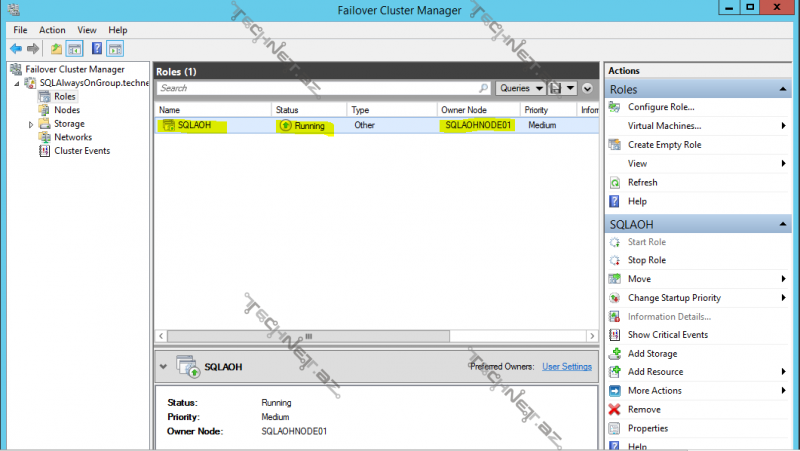Click the red Remove icon

pyautogui.click(x=615, y=410)
